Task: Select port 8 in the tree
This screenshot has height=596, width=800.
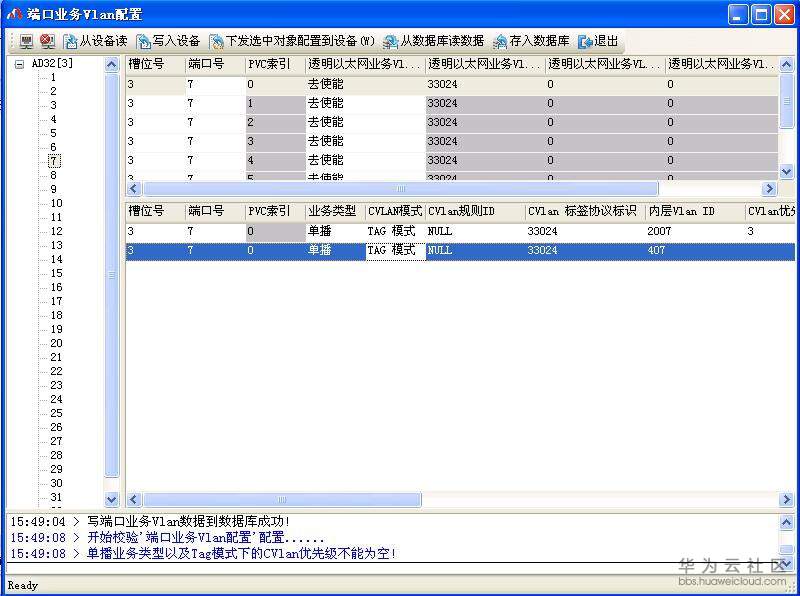Action: coord(53,175)
